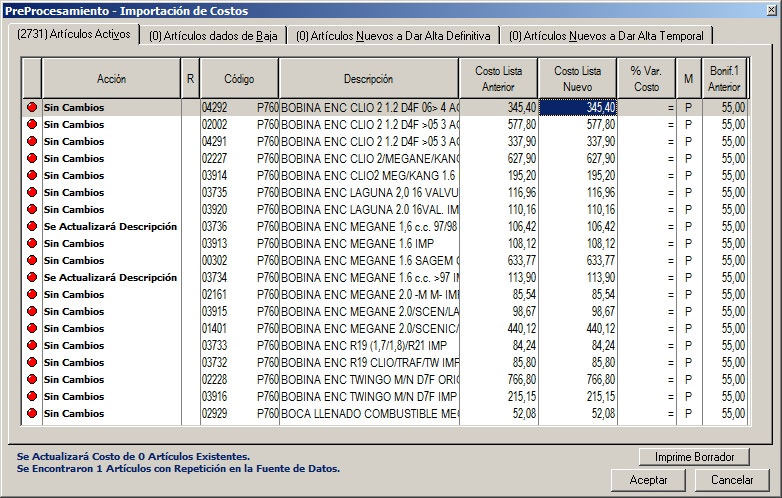The image size is (782, 498).
Task: Click red icon on article 03736 row
Action: pyautogui.click(x=32, y=226)
